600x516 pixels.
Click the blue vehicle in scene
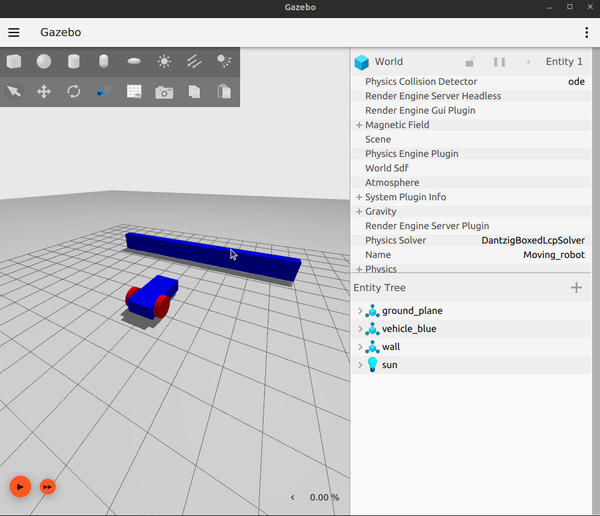click(x=151, y=297)
